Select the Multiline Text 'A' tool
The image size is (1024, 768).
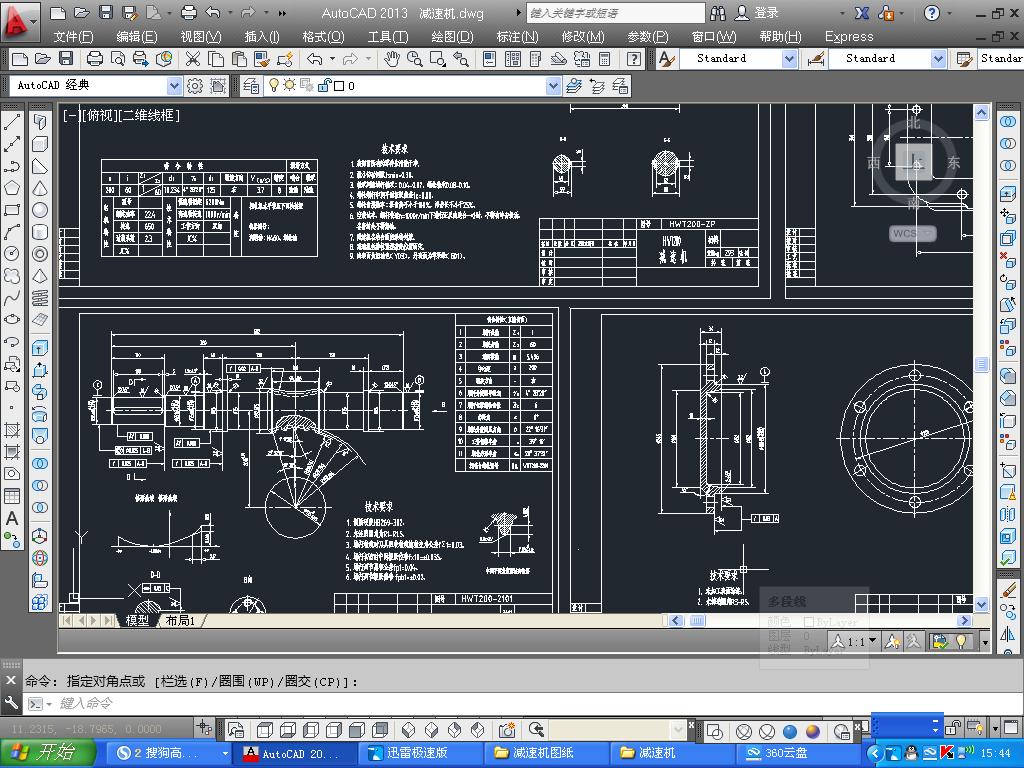pyautogui.click(x=12, y=518)
